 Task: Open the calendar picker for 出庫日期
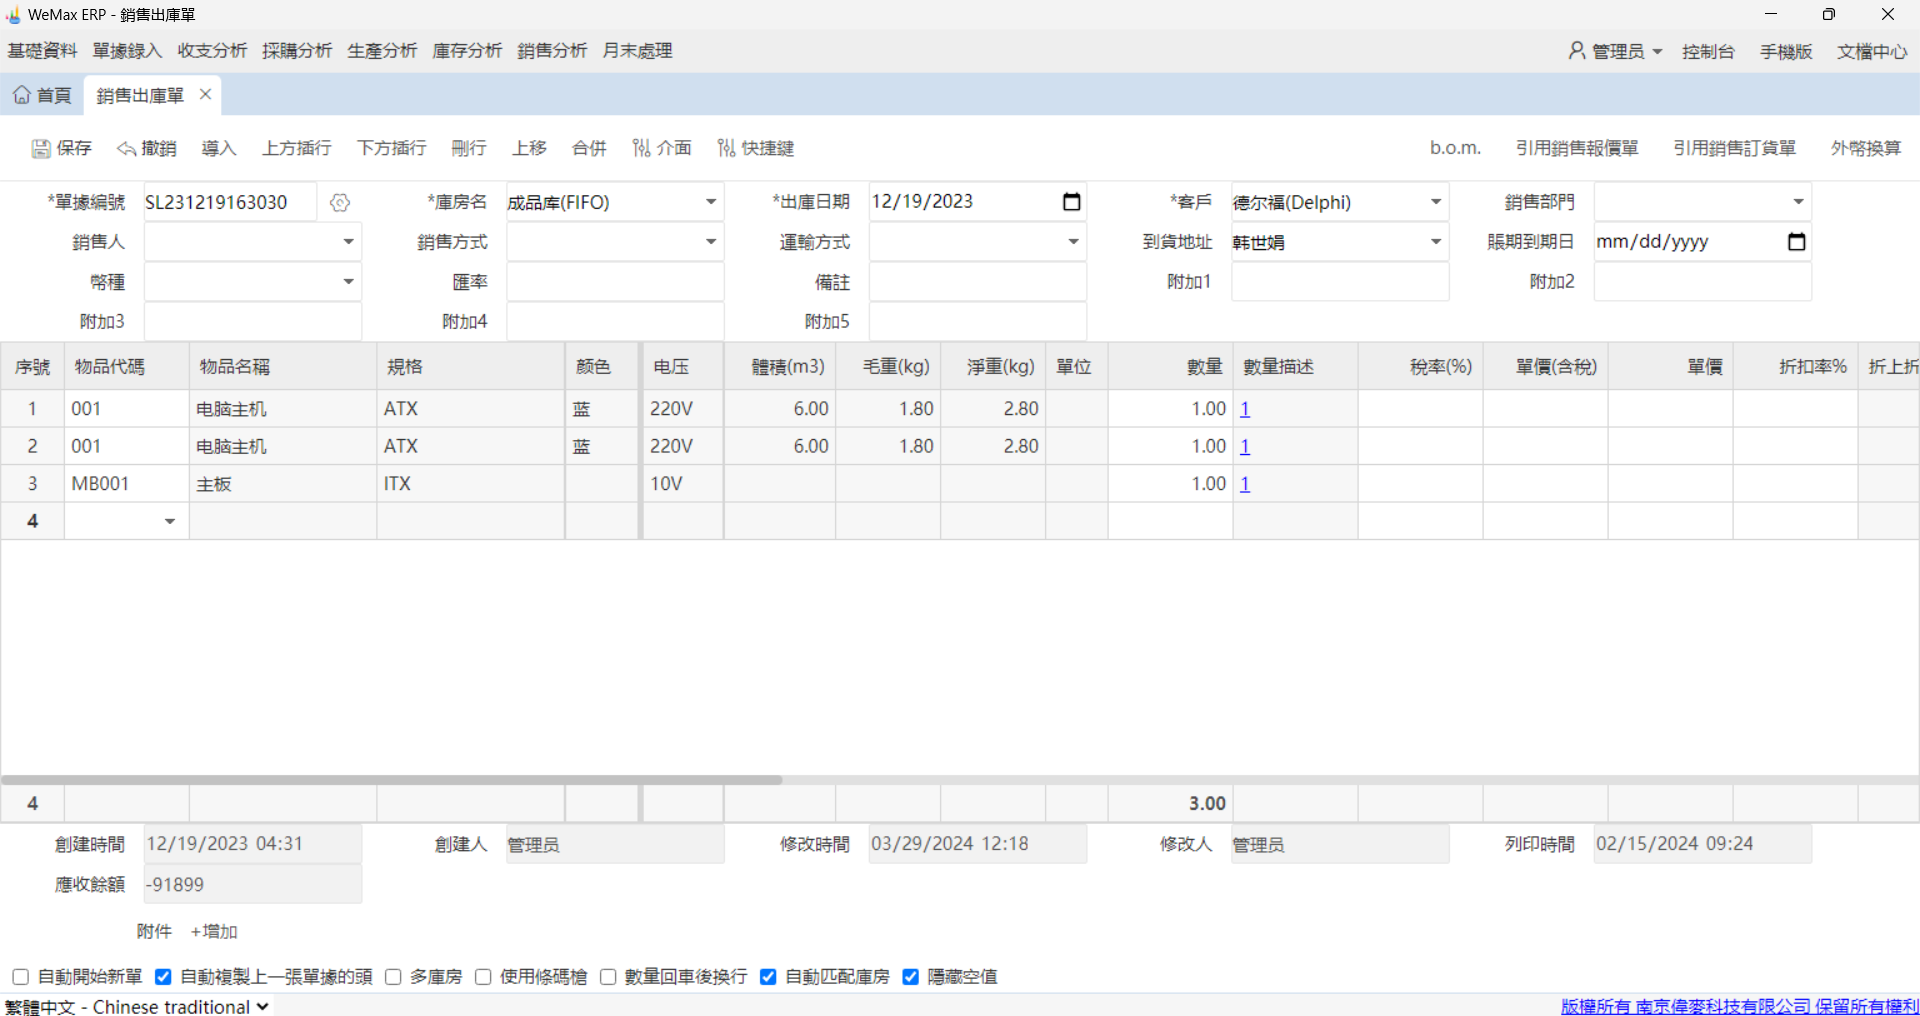[x=1071, y=202]
